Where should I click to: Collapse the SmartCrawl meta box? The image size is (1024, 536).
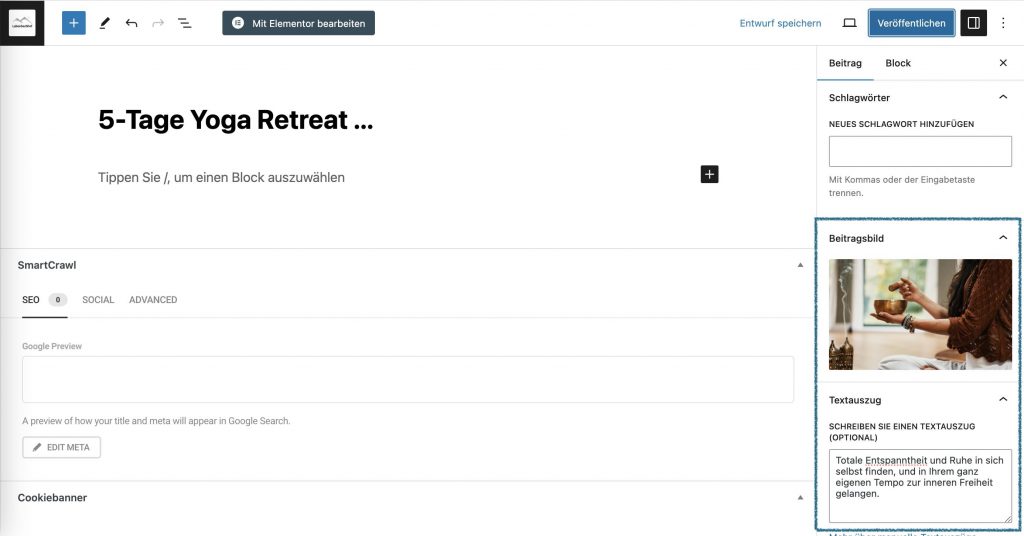[x=800, y=265]
